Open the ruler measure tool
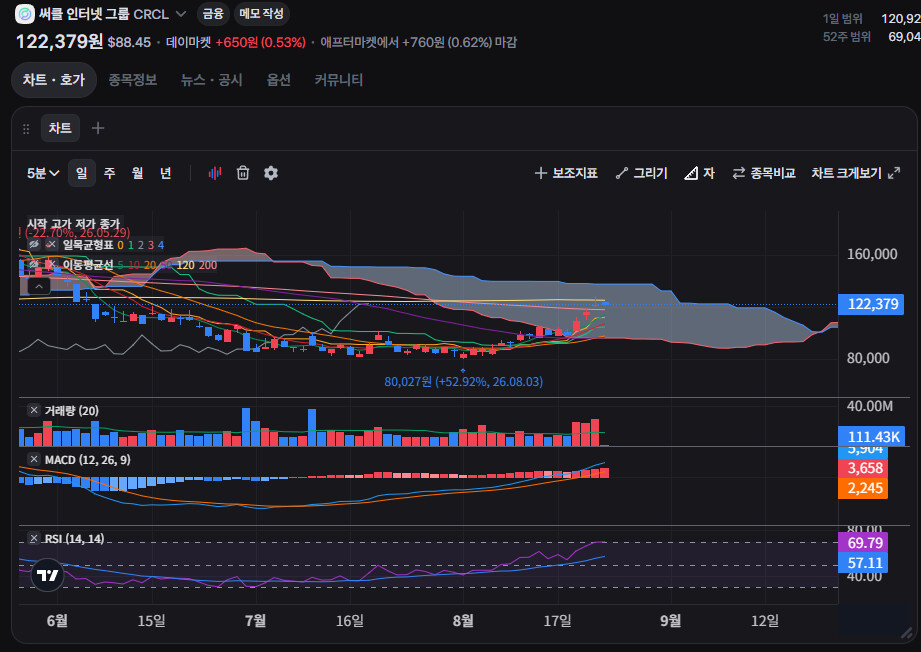This screenshot has width=921, height=652. 700,173
